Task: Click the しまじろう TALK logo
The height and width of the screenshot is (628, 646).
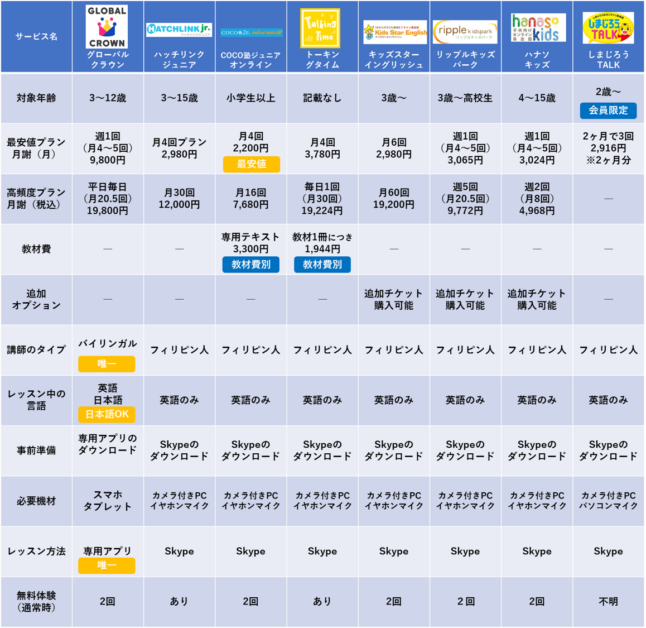Action: click(608, 25)
